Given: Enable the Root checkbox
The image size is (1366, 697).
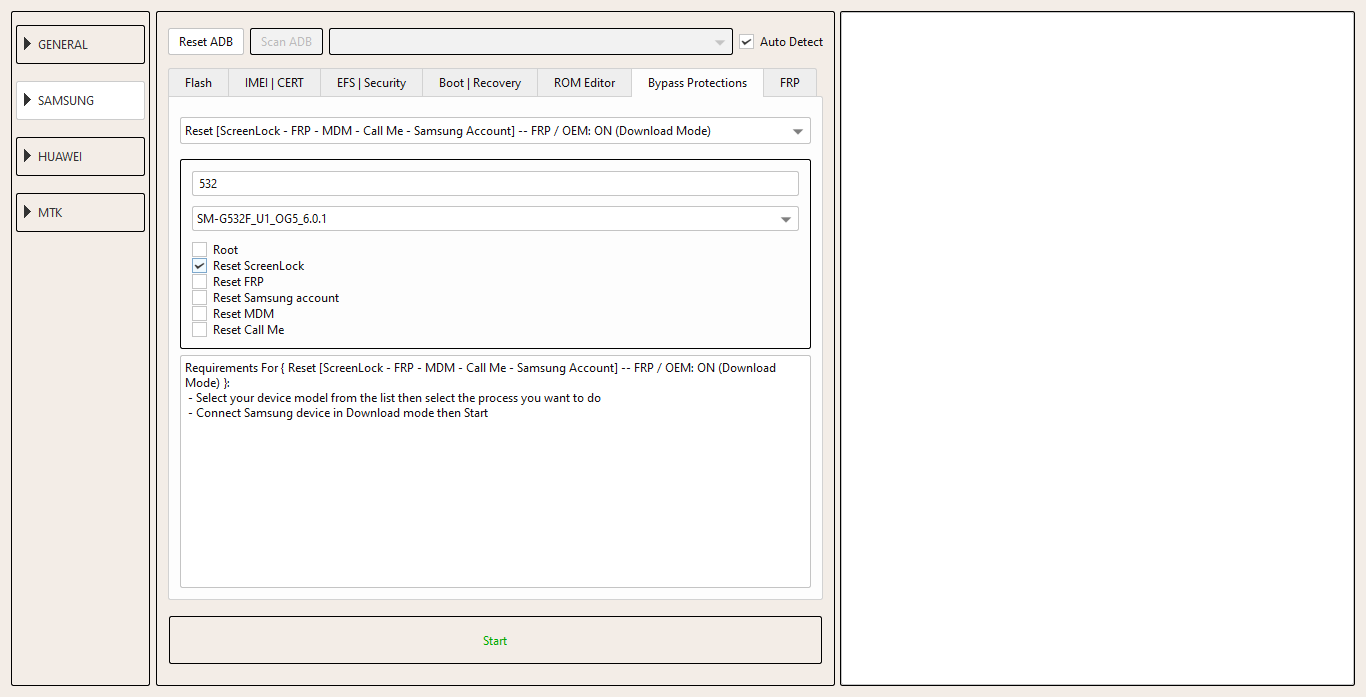Looking at the screenshot, I should (200, 250).
